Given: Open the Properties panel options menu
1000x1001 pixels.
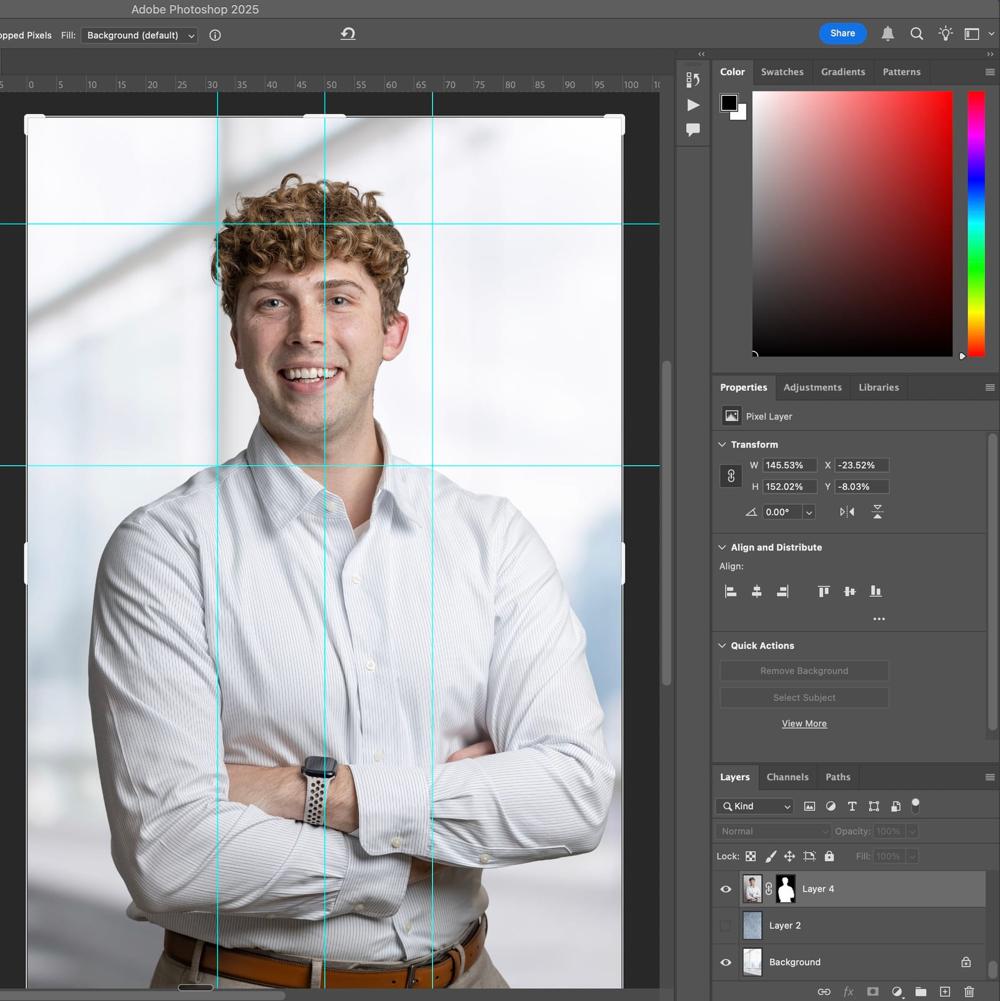Looking at the screenshot, I should 990,388.
